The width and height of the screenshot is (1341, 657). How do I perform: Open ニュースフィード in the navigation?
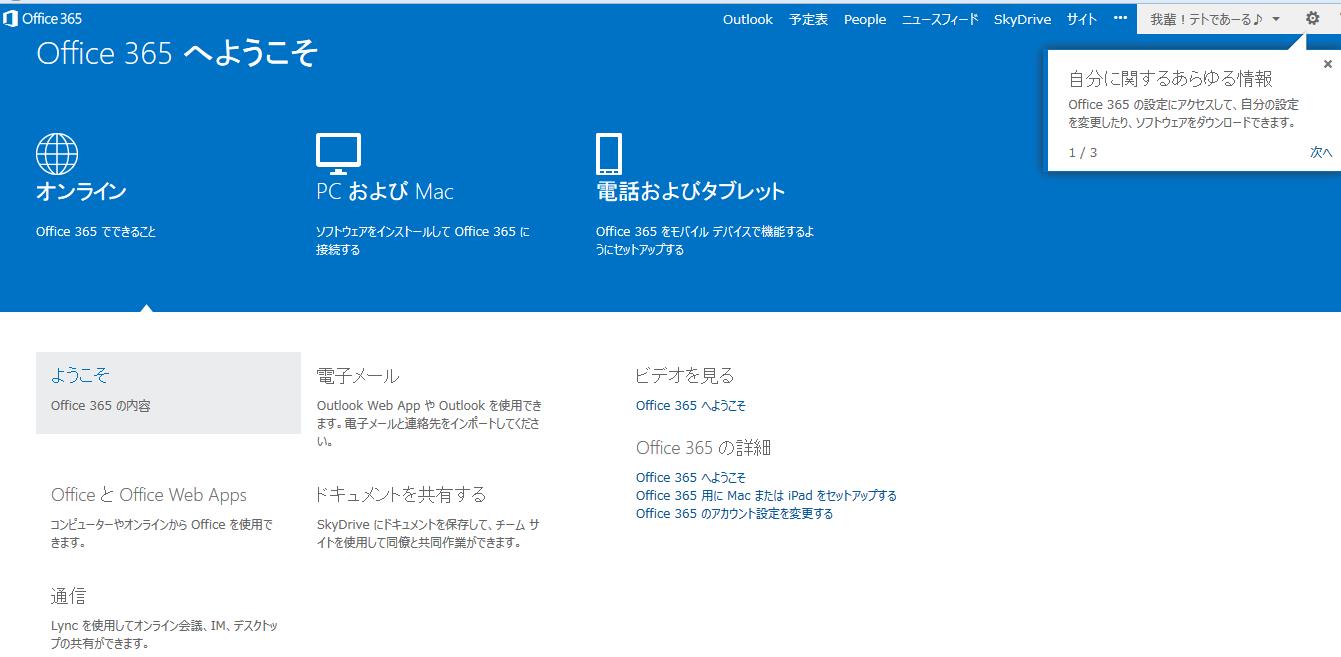[x=940, y=19]
